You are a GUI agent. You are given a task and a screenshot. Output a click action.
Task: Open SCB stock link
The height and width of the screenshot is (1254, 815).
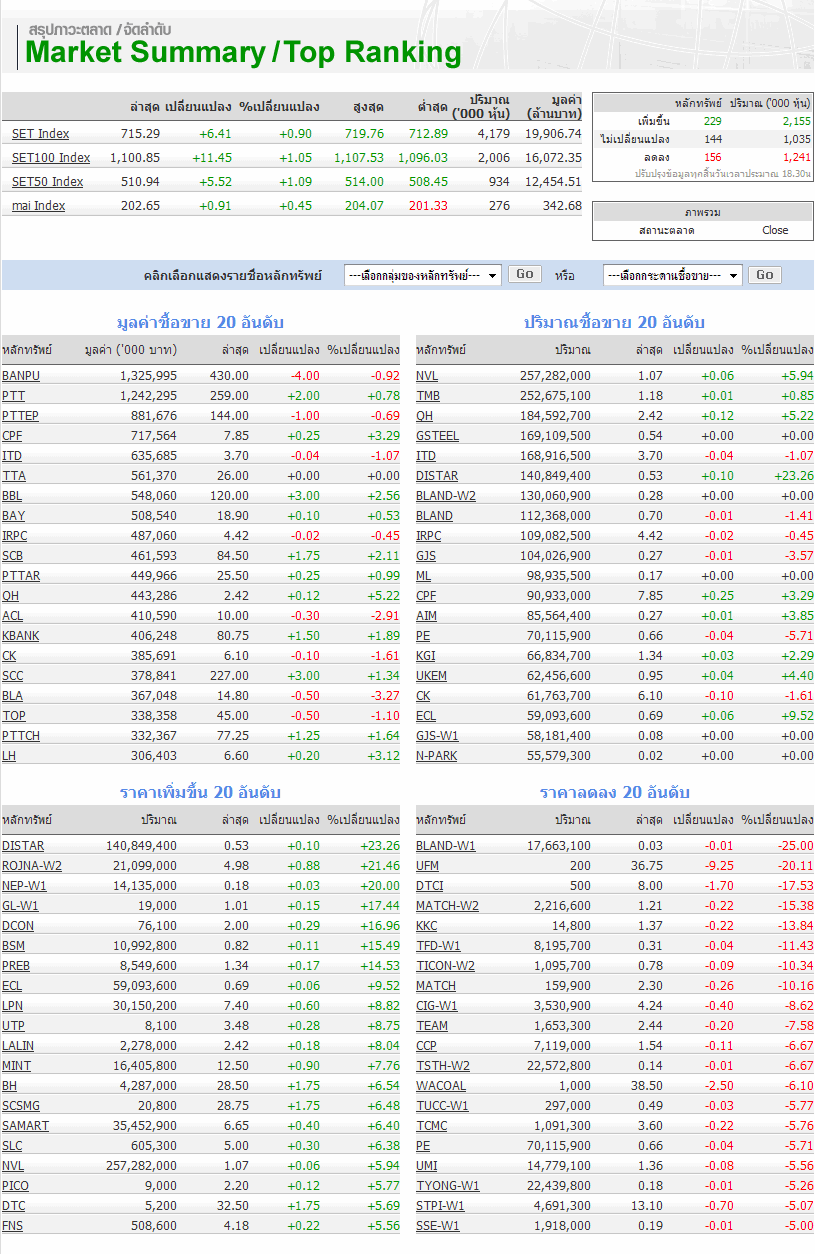pos(13,556)
